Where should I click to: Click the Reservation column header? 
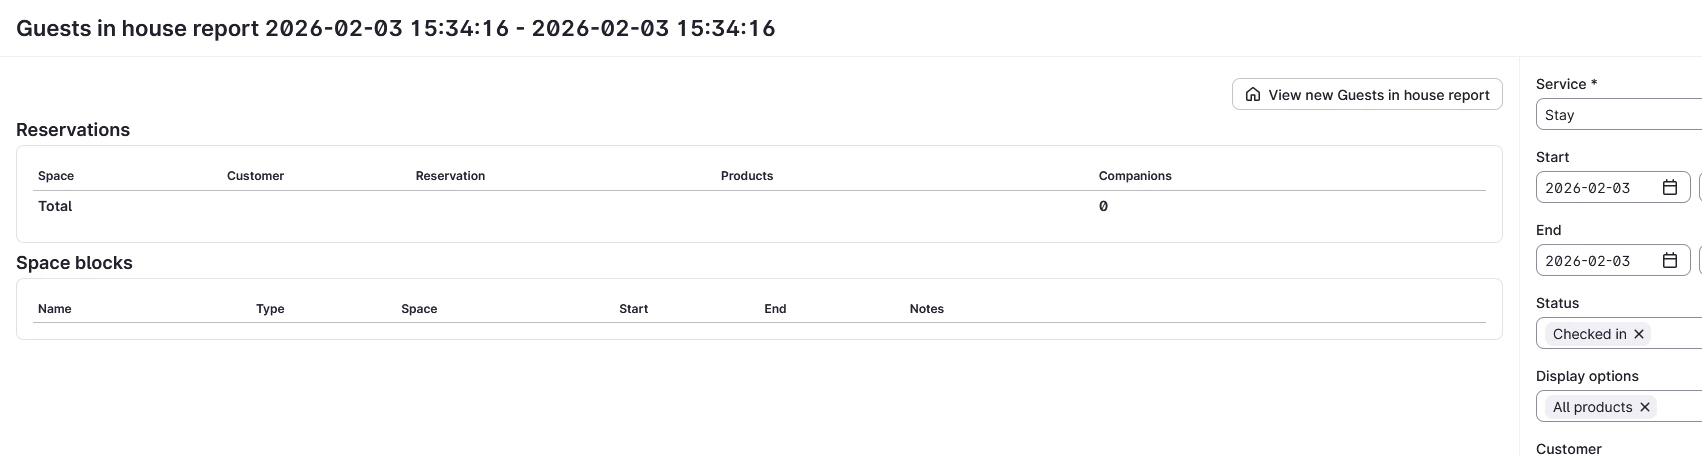[450, 176]
